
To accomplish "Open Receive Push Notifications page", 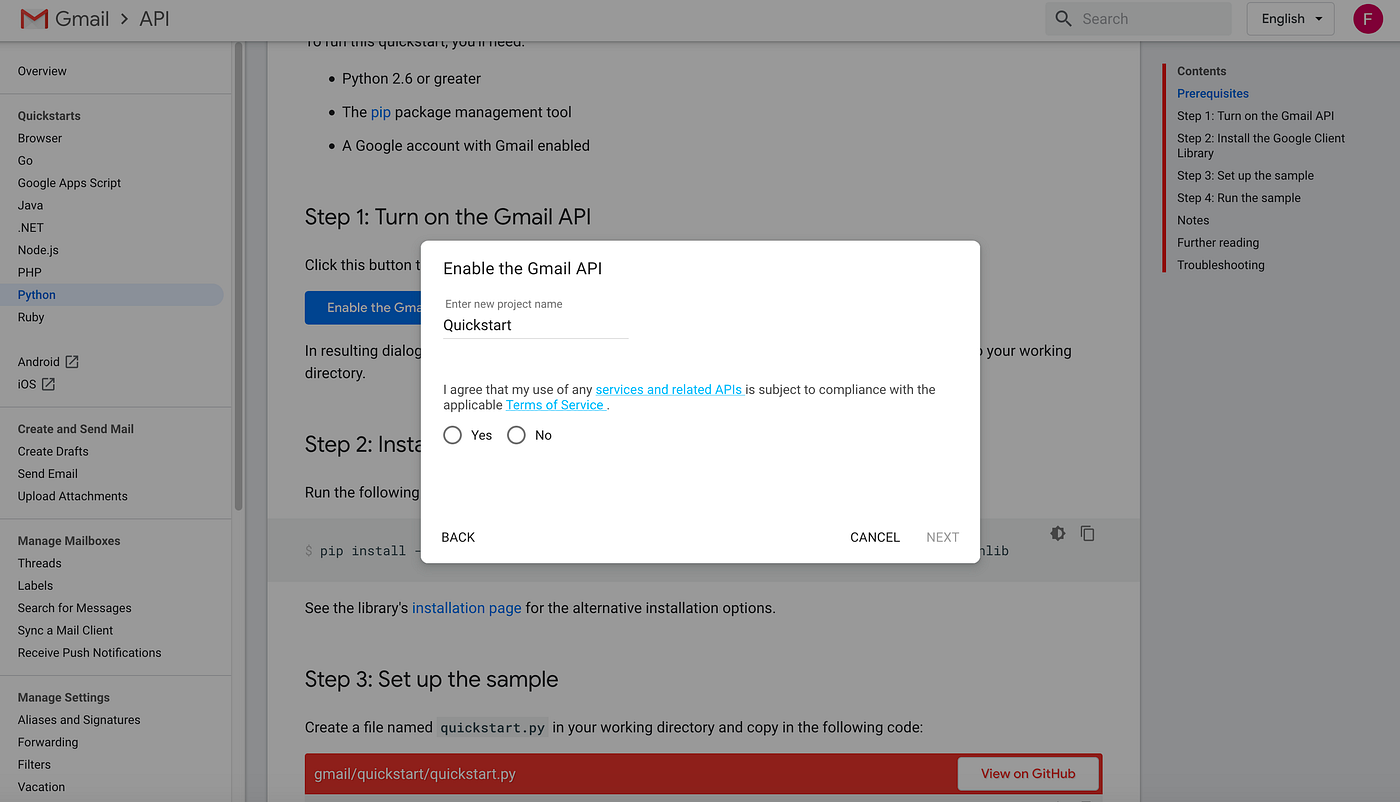I will 89,653.
